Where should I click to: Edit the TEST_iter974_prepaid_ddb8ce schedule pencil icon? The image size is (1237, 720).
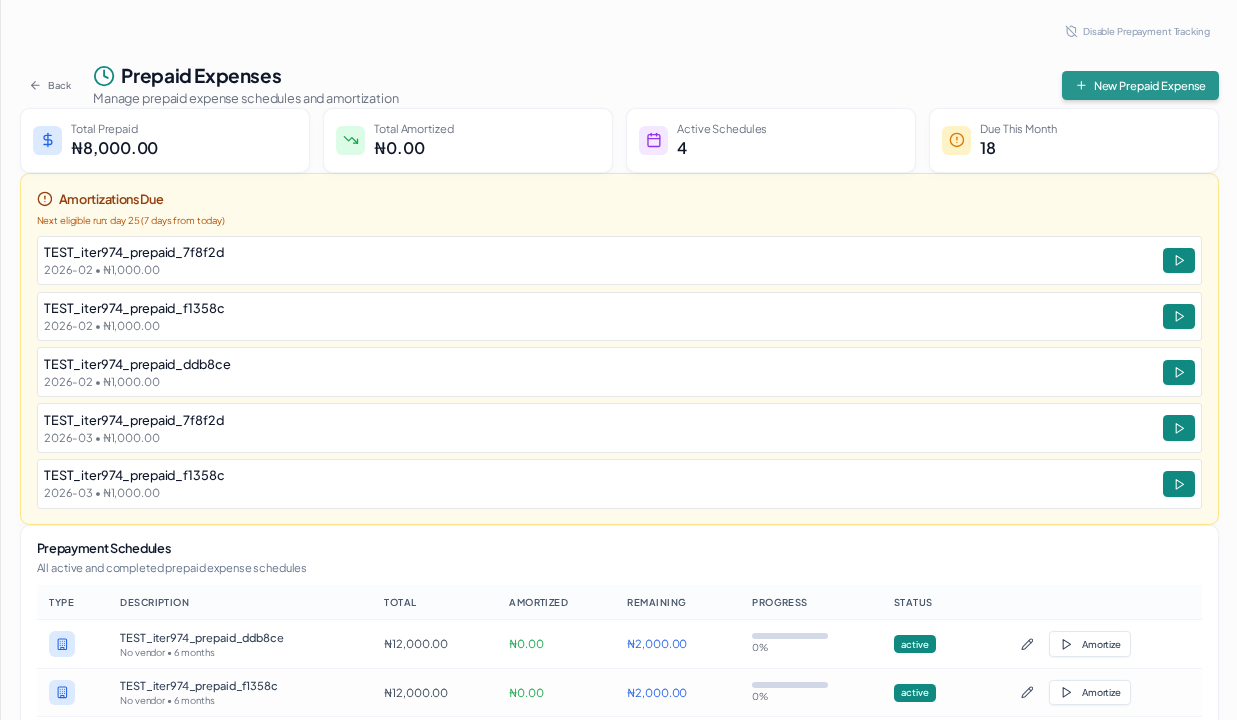(1027, 644)
